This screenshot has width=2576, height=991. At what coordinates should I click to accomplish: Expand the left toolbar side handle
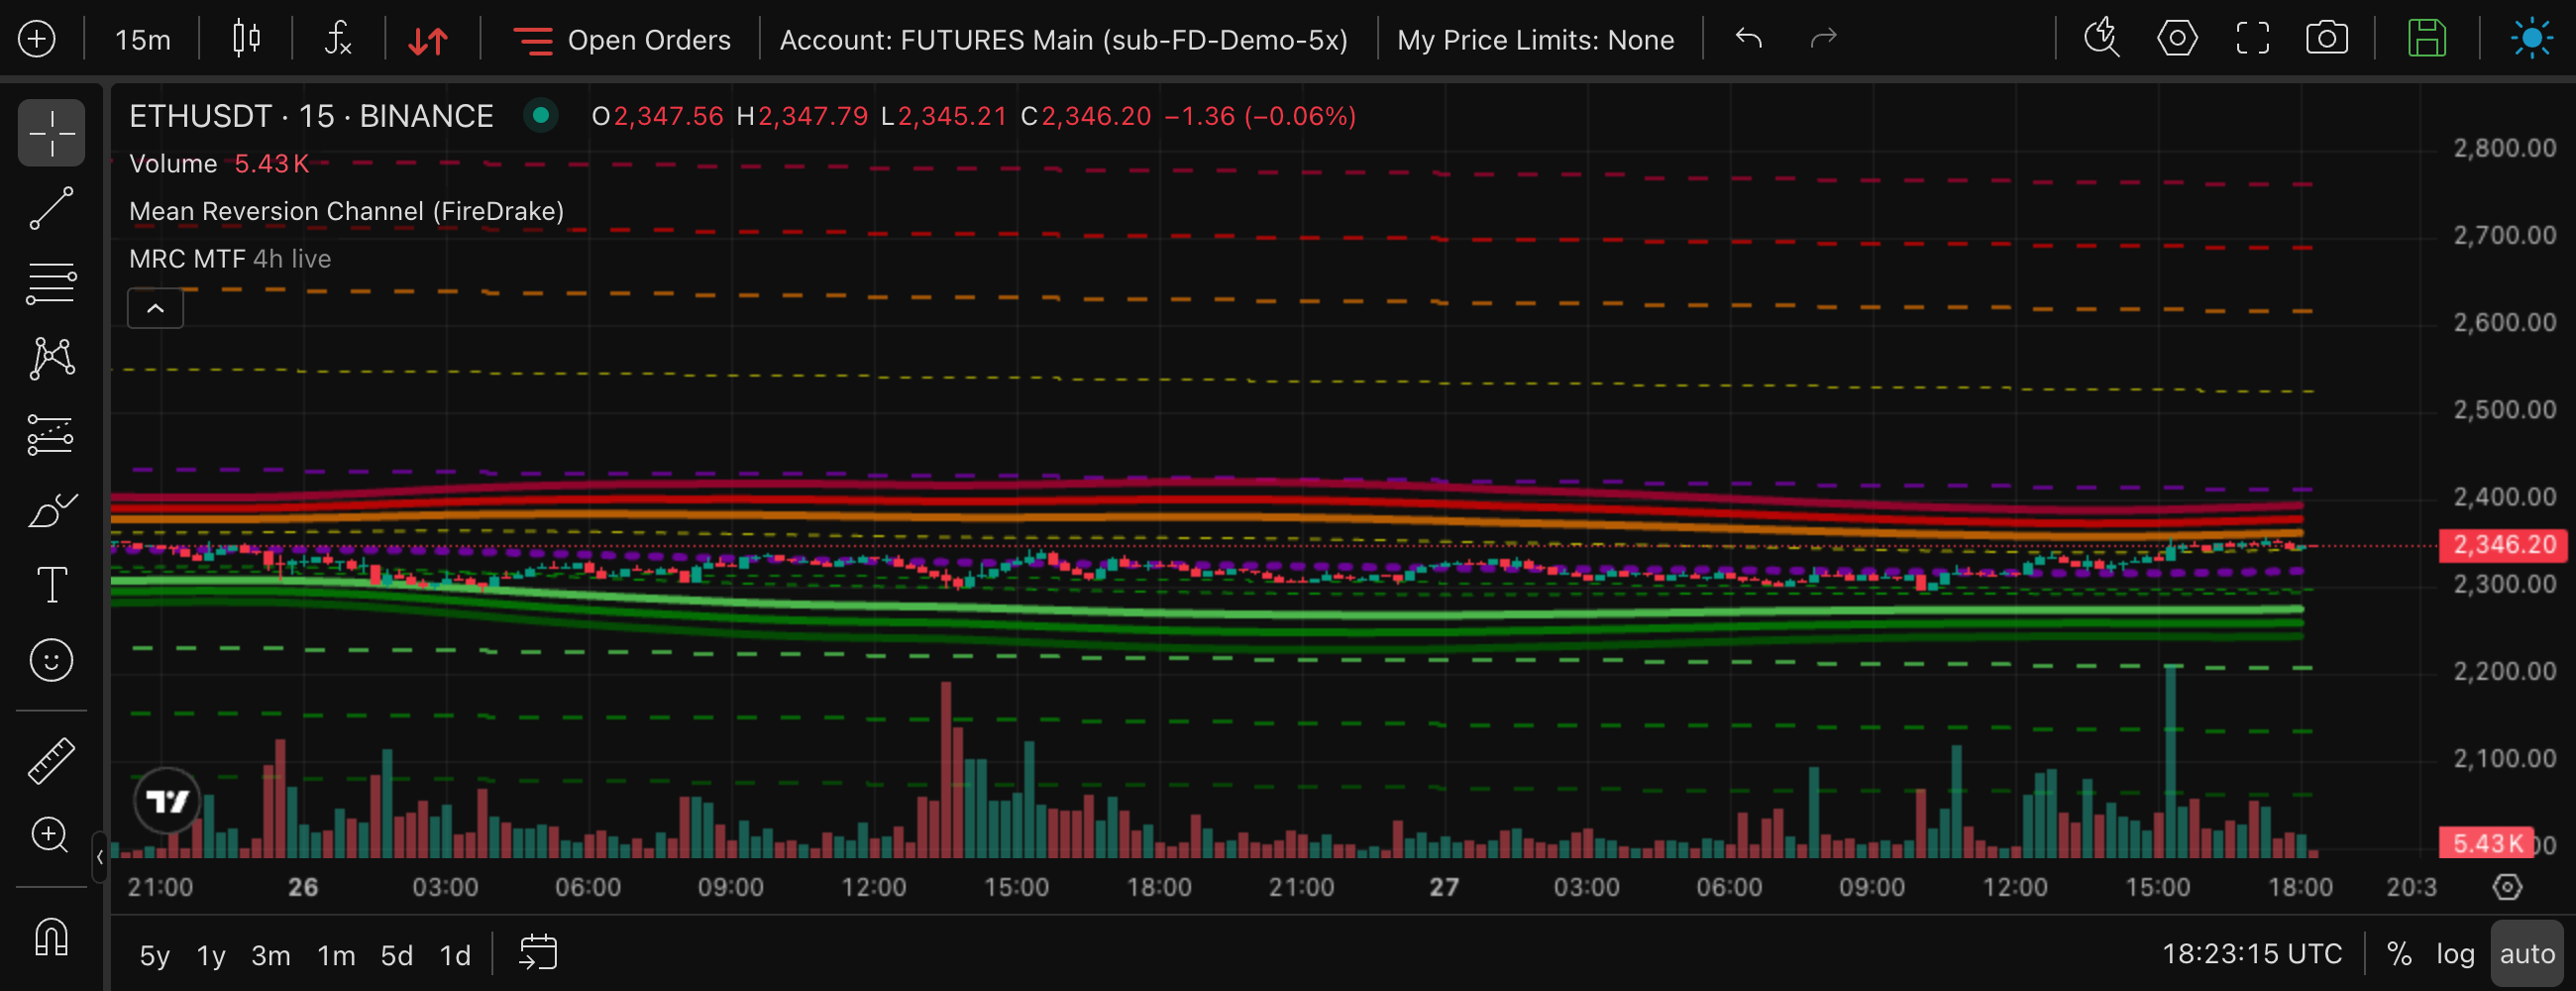[x=100, y=857]
